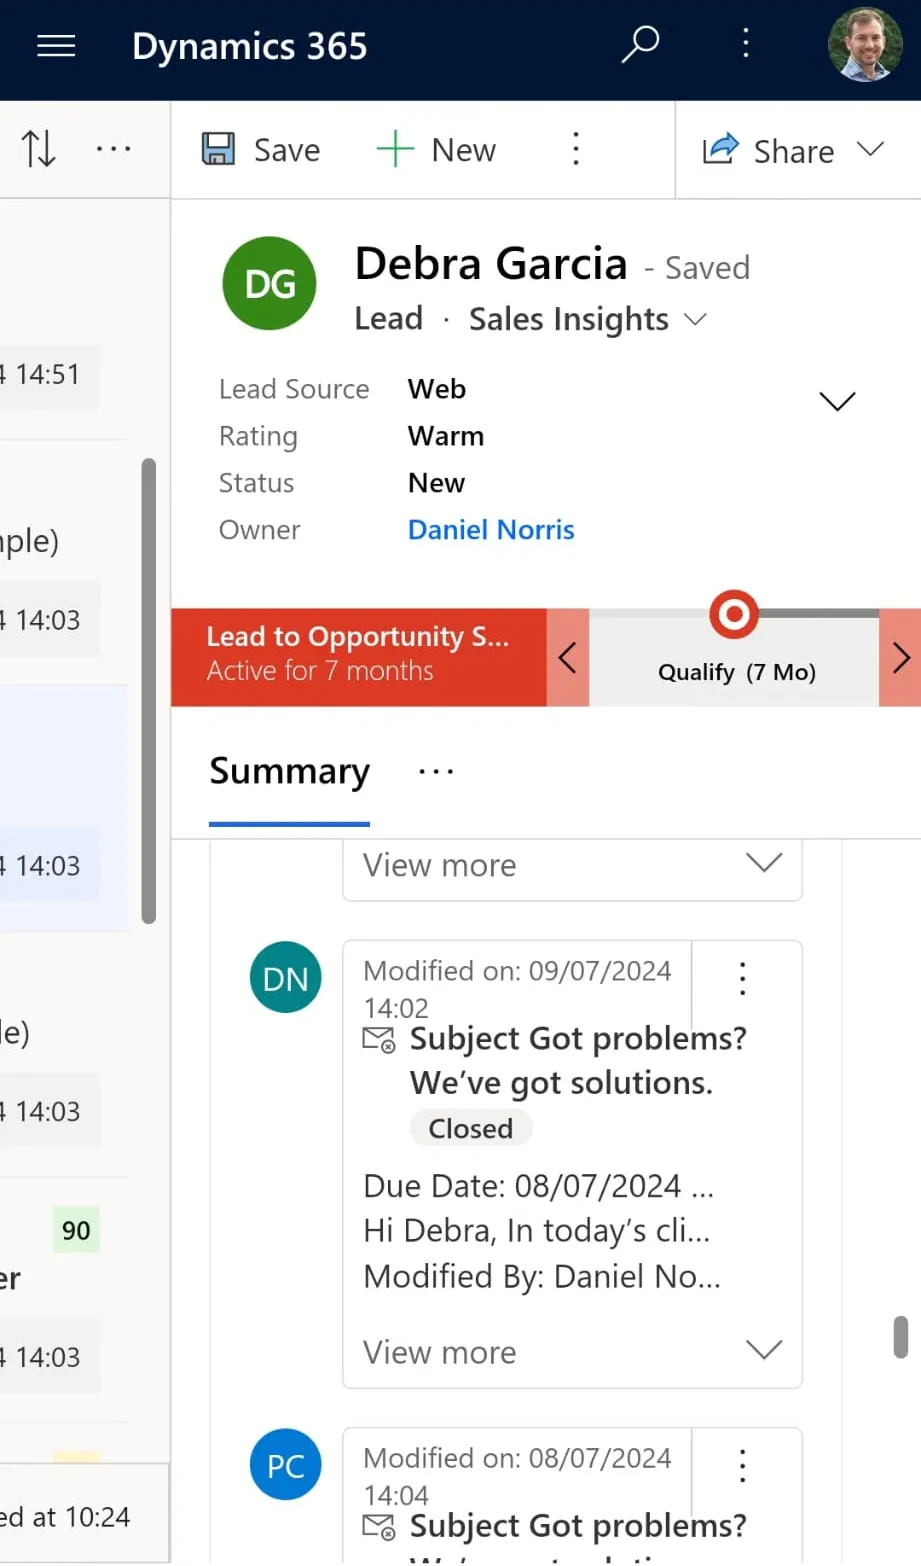Click the timeline vertical scrollbar thumb

point(901,1337)
